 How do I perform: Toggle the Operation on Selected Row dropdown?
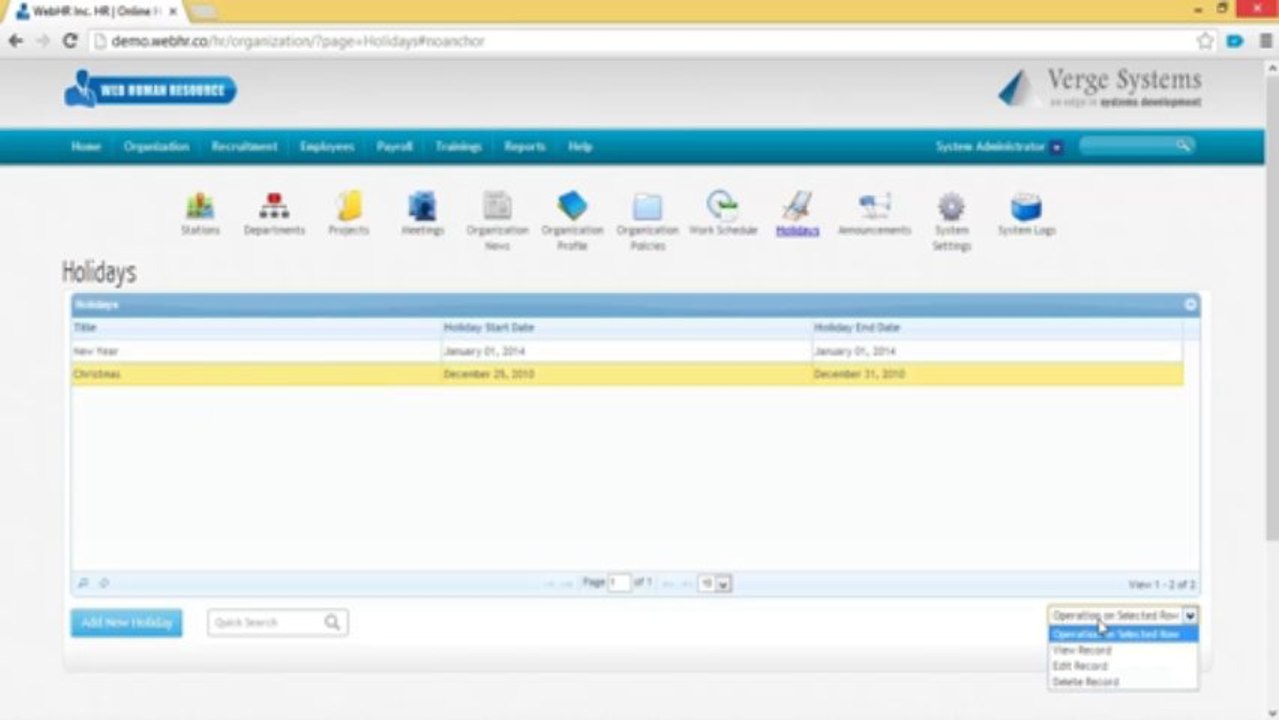coord(1123,616)
